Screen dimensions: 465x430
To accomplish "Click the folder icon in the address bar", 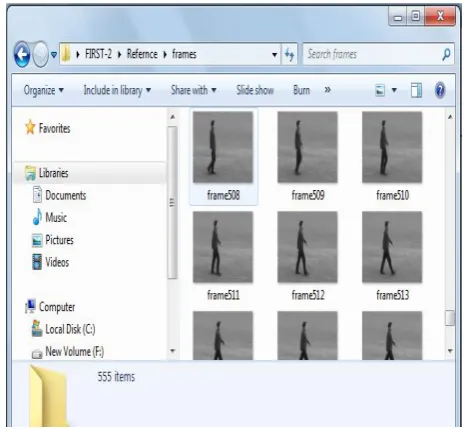I will 66,54.
